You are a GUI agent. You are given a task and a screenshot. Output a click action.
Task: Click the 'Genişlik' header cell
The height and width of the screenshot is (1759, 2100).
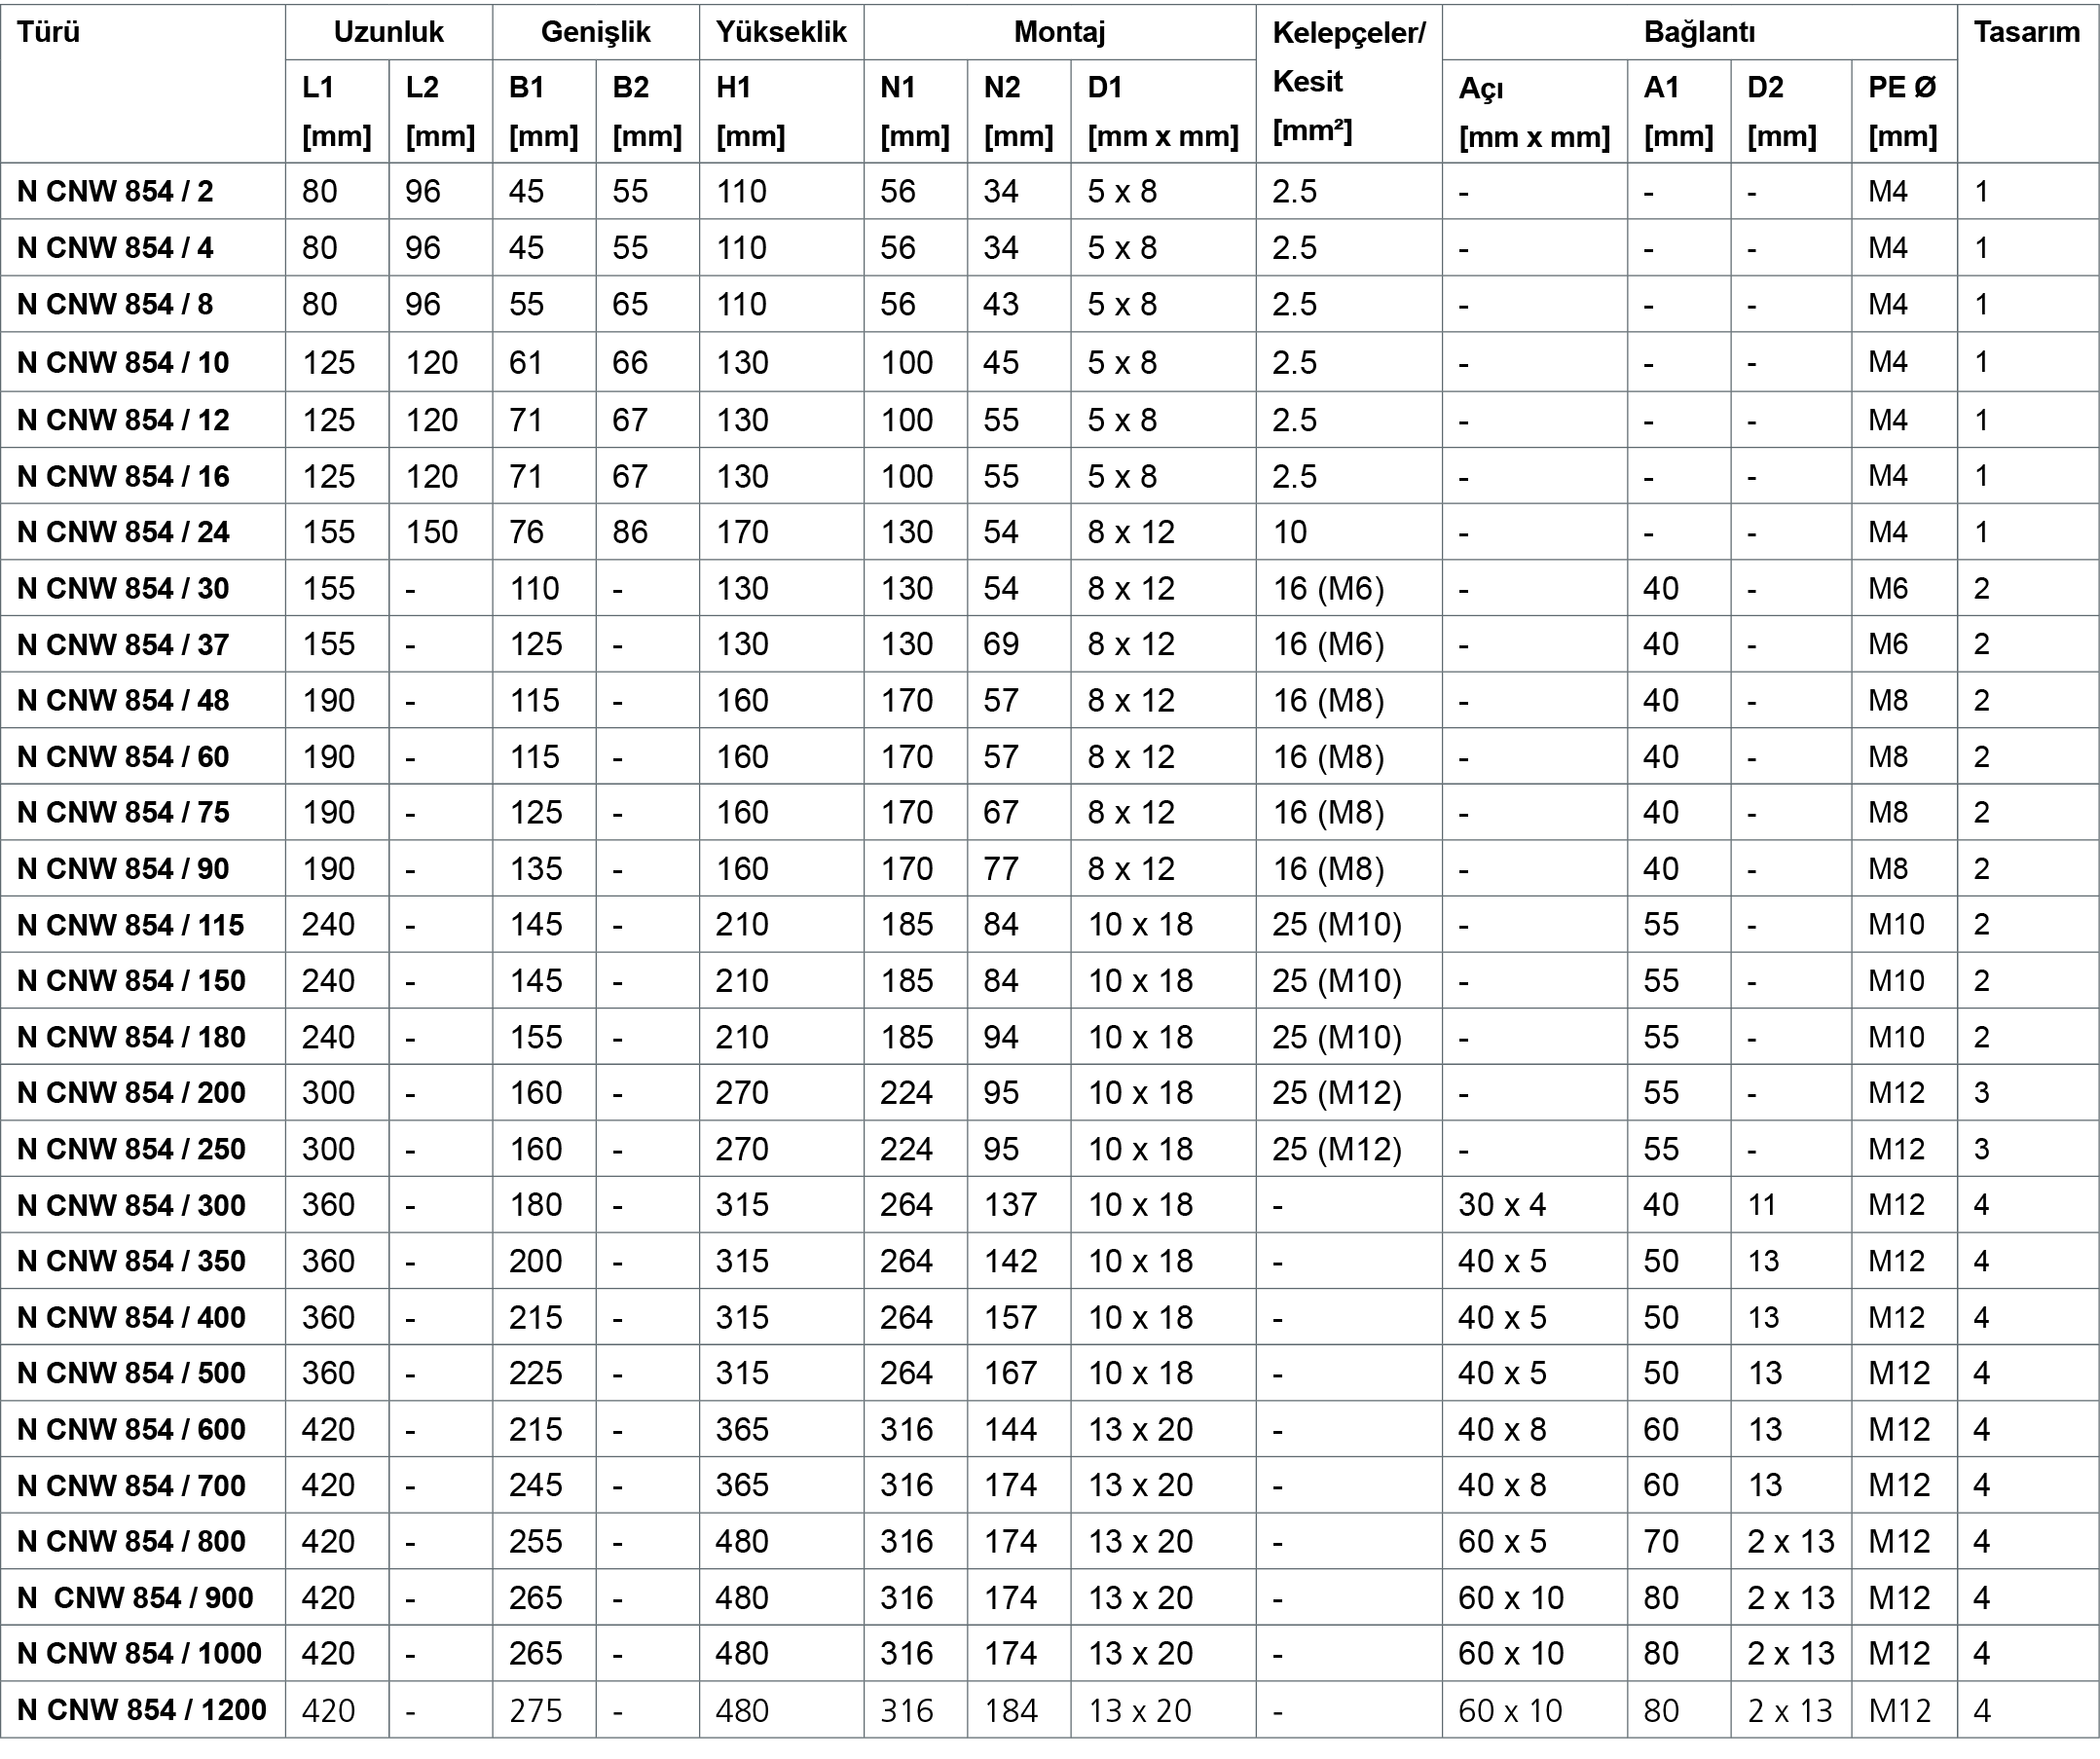point(595,32)
